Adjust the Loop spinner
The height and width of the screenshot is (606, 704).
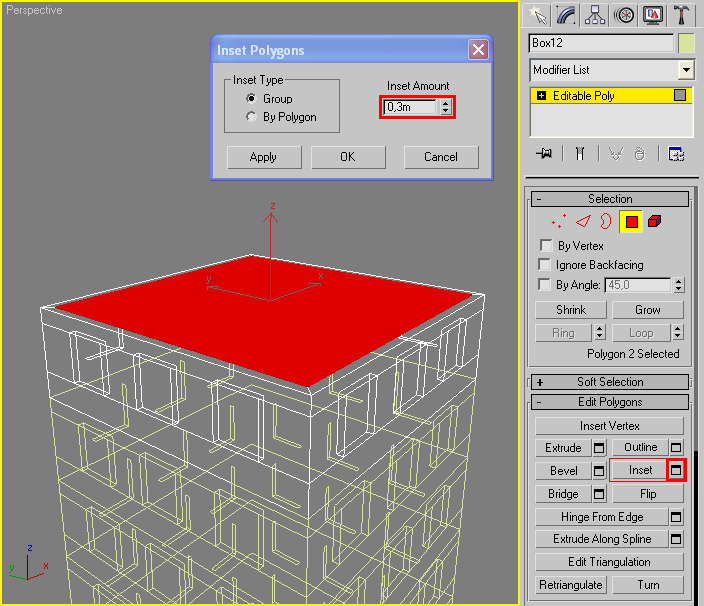[678, 333]
